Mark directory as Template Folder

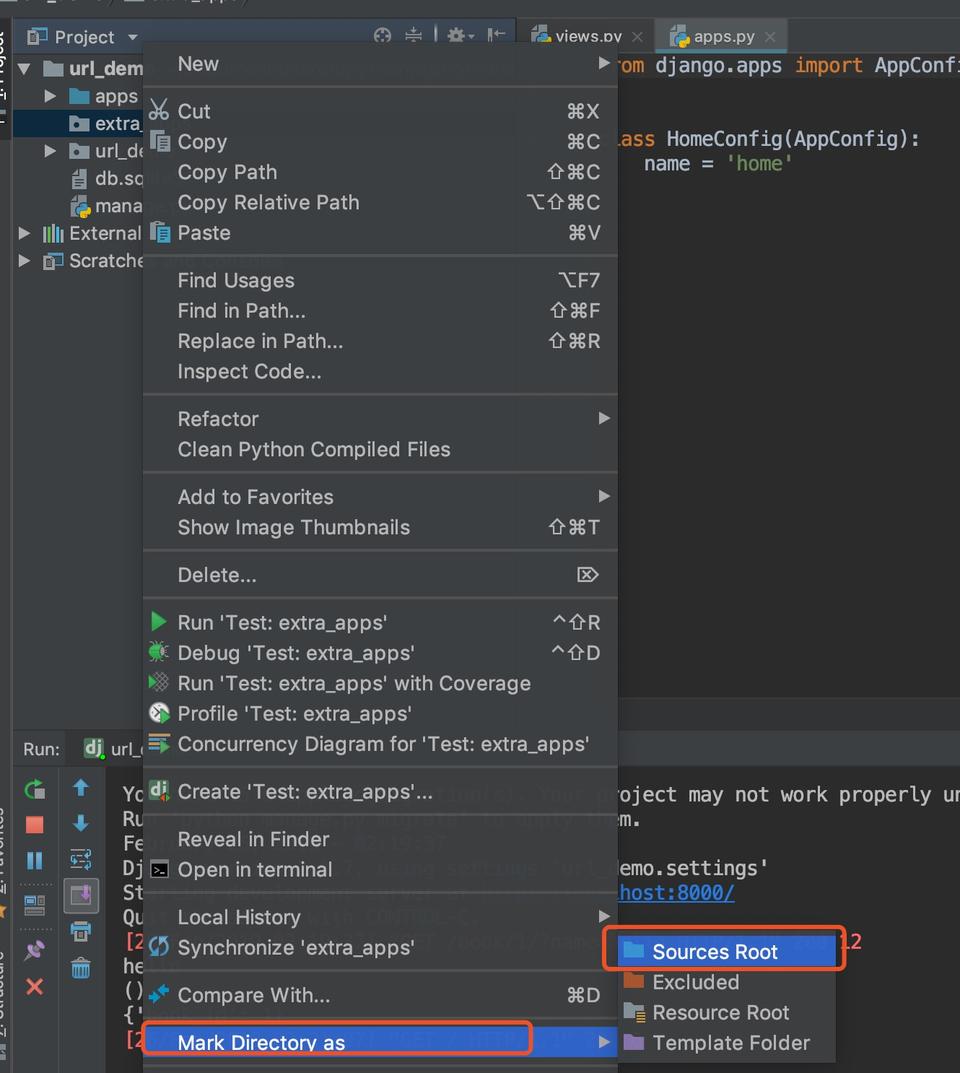727,1043
